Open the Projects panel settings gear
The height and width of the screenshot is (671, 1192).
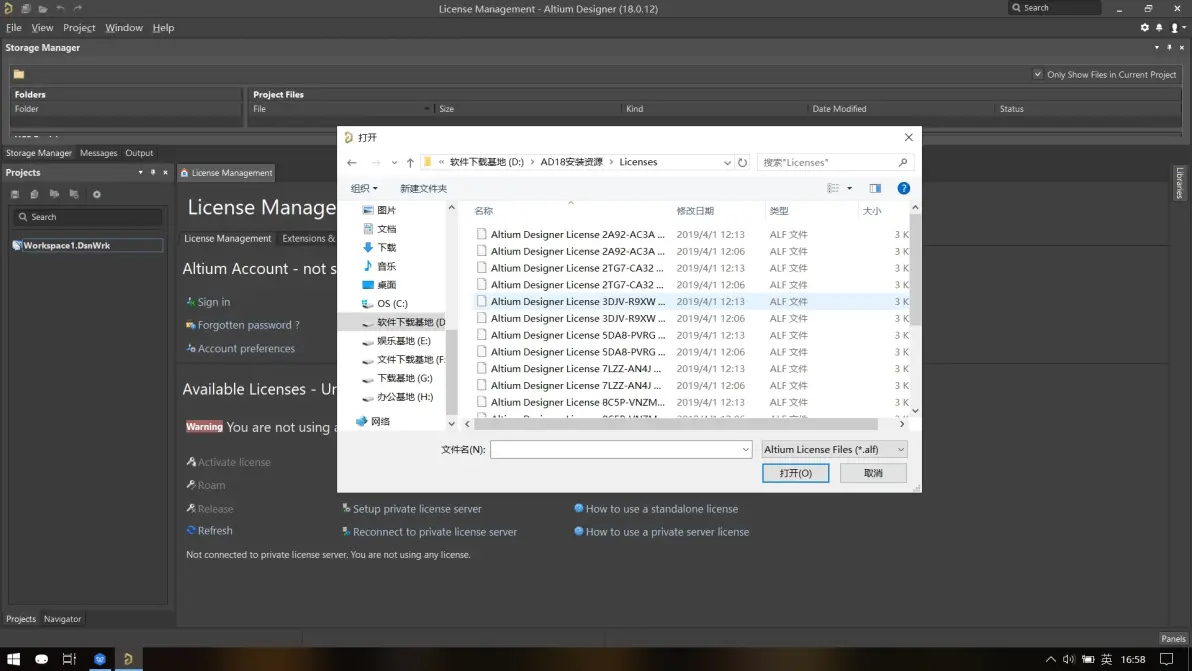point(97,195)
